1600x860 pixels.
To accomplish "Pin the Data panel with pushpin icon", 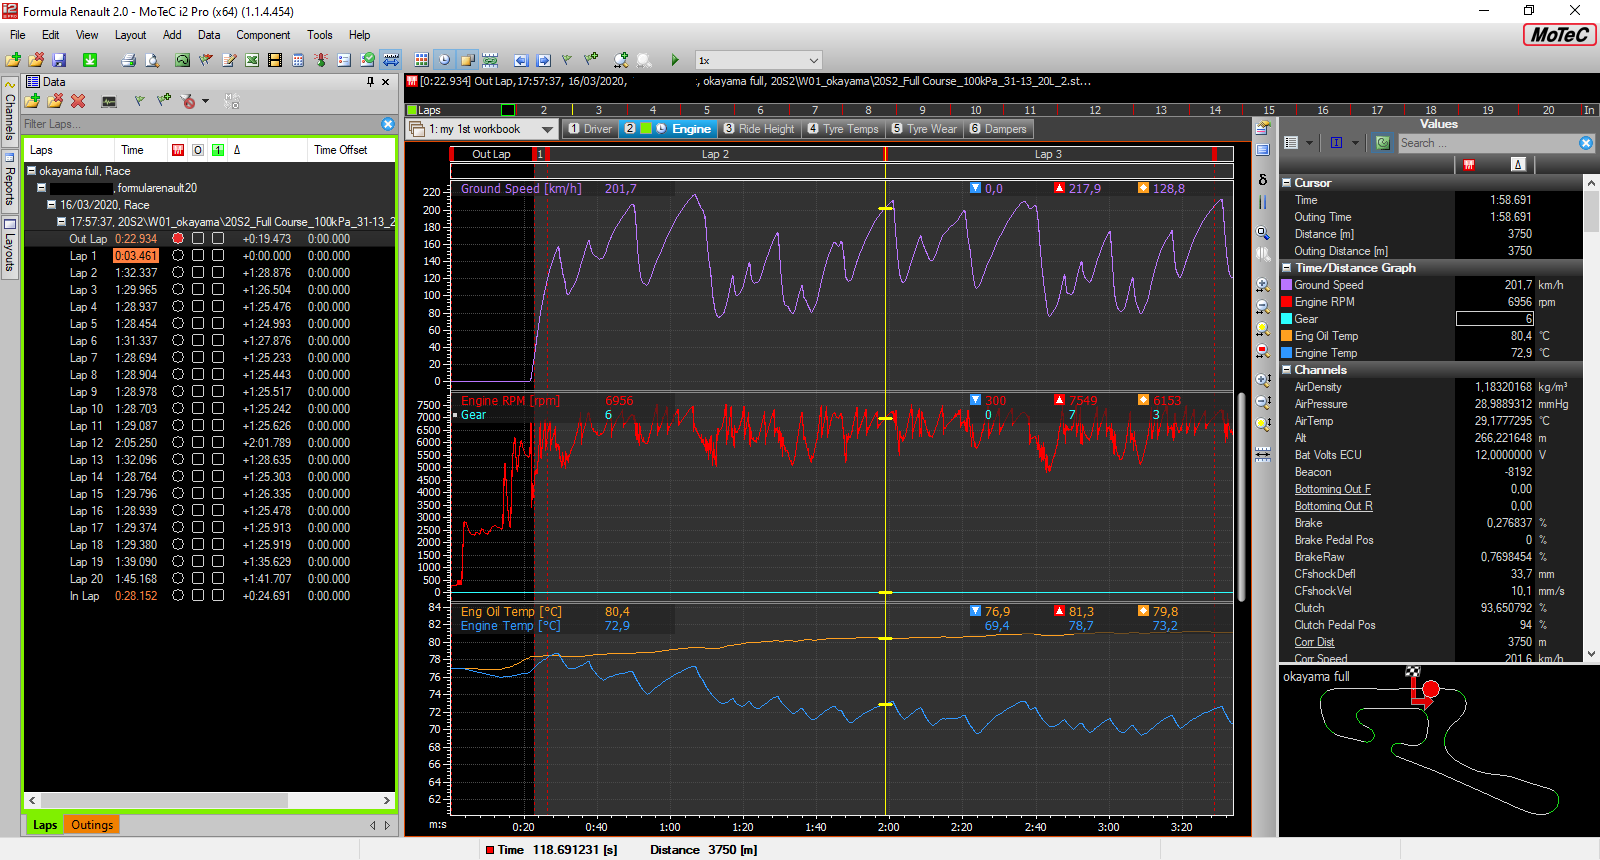I will click(370, 82).
